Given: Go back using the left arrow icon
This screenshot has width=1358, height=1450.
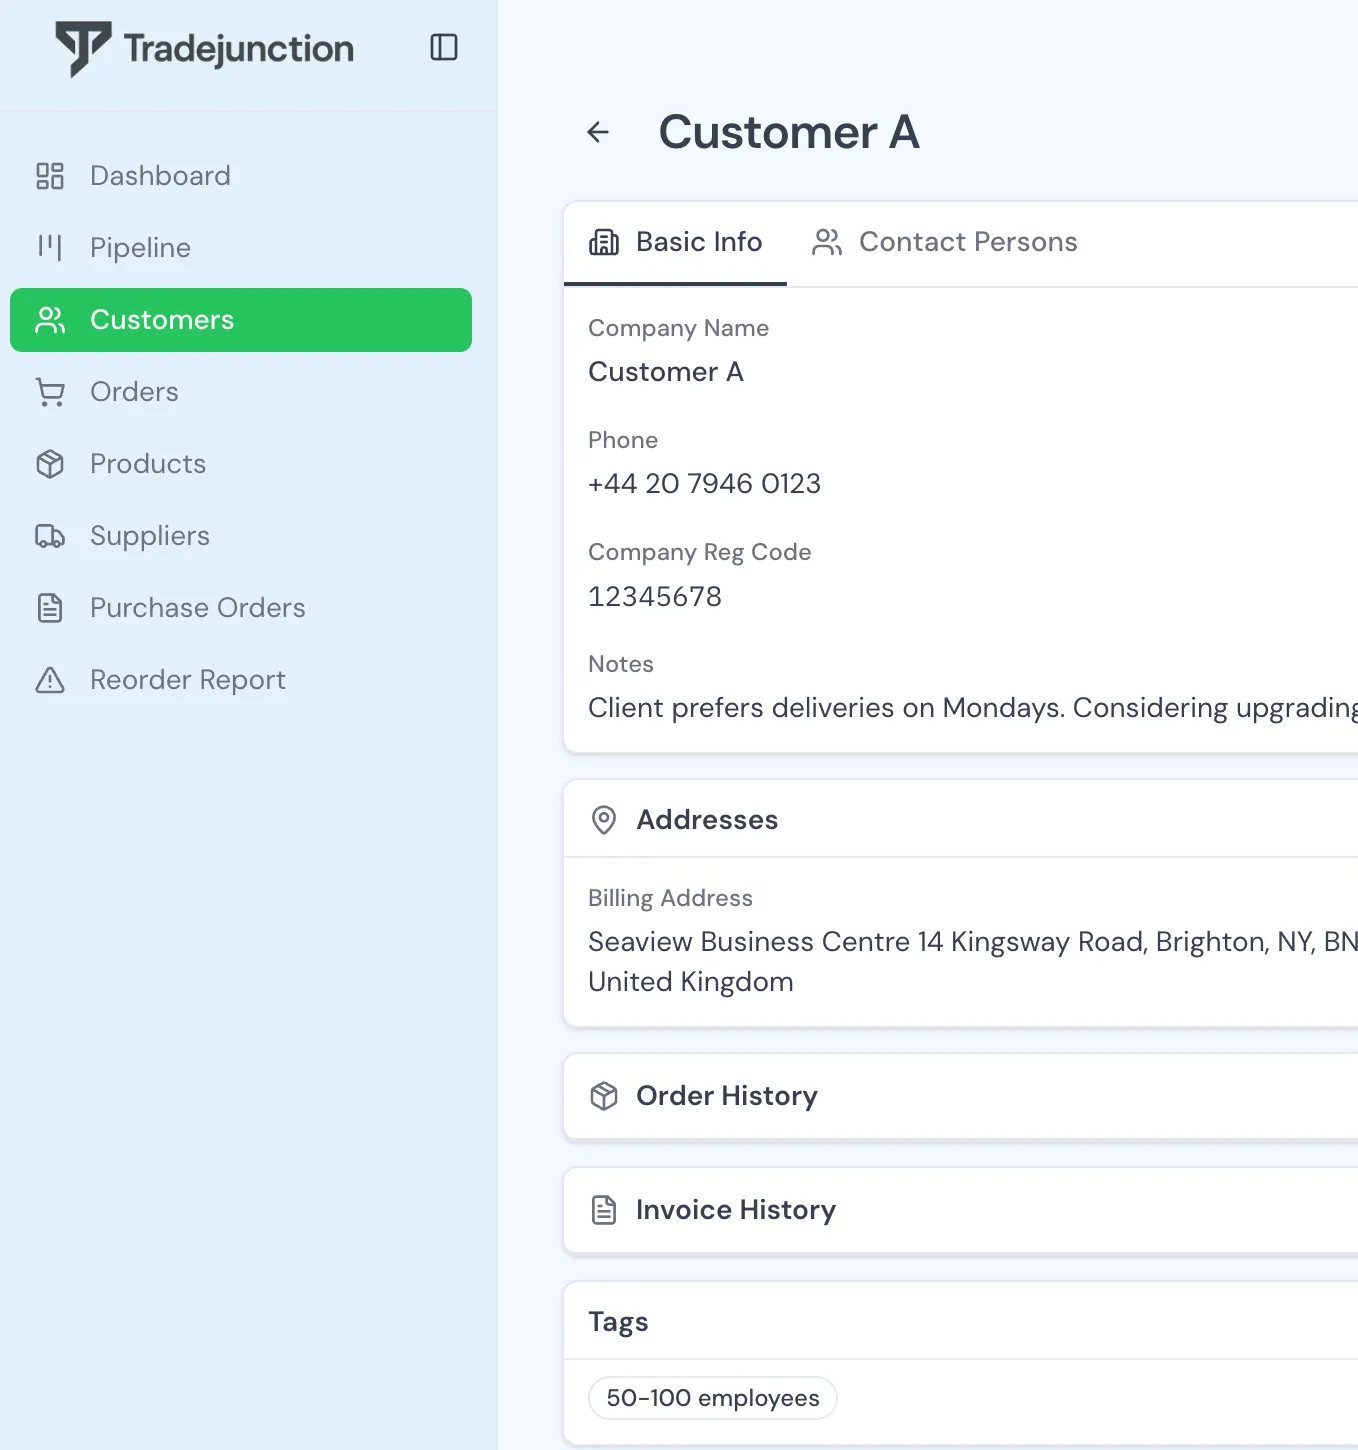Looking at the screenshot, I should click(598, 132).
